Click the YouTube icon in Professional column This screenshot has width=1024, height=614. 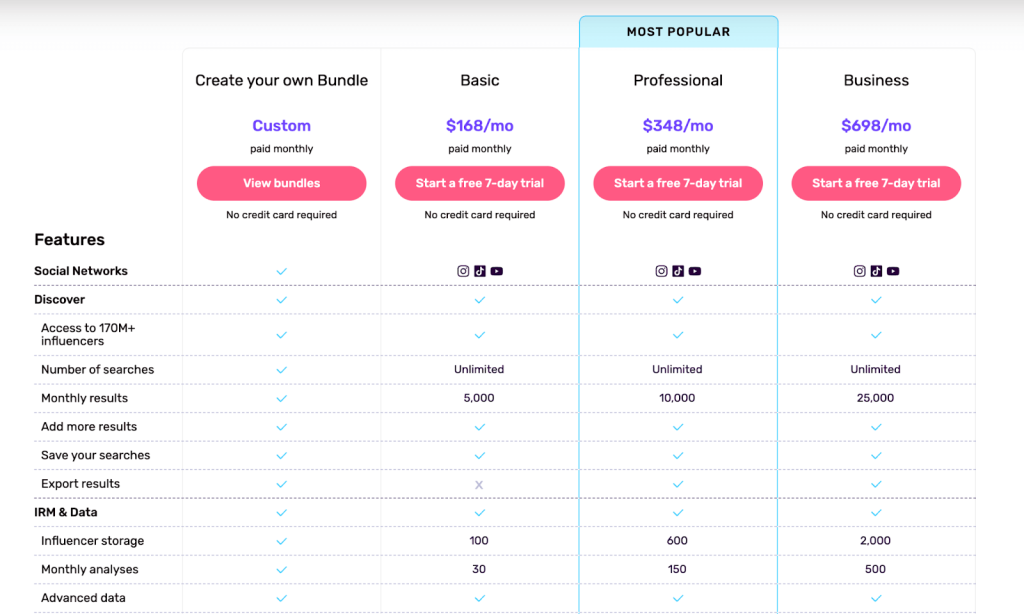point(695,271)
